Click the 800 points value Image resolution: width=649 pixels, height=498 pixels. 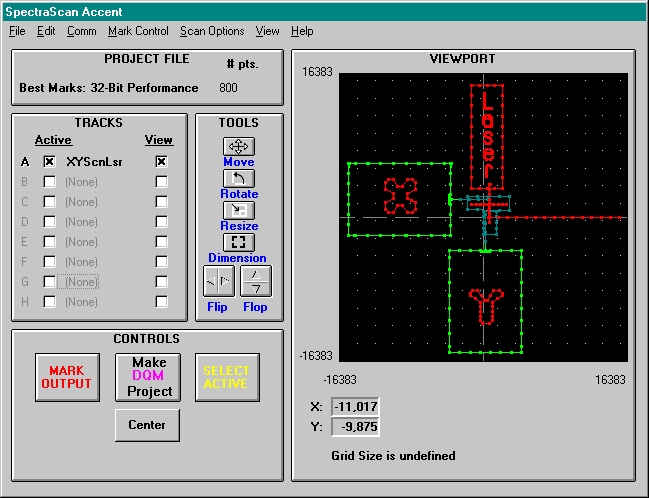point(228,88)
